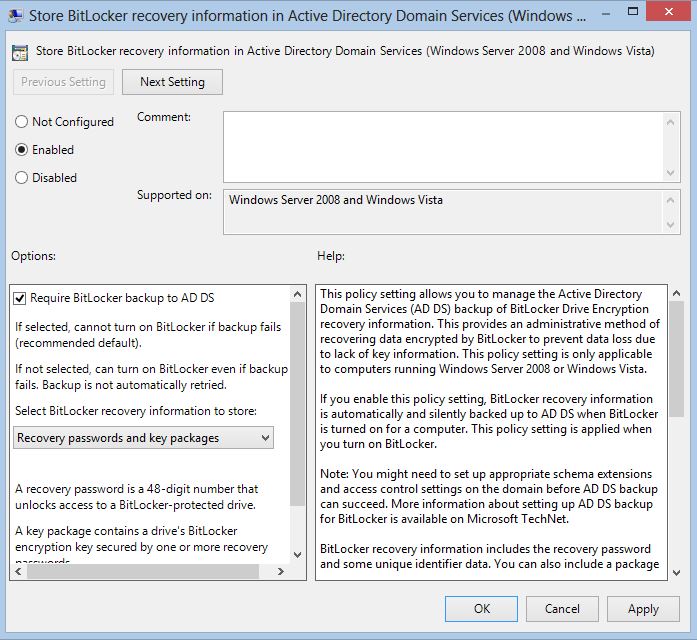Click inside the Comment text box

(x=443, y=147)
